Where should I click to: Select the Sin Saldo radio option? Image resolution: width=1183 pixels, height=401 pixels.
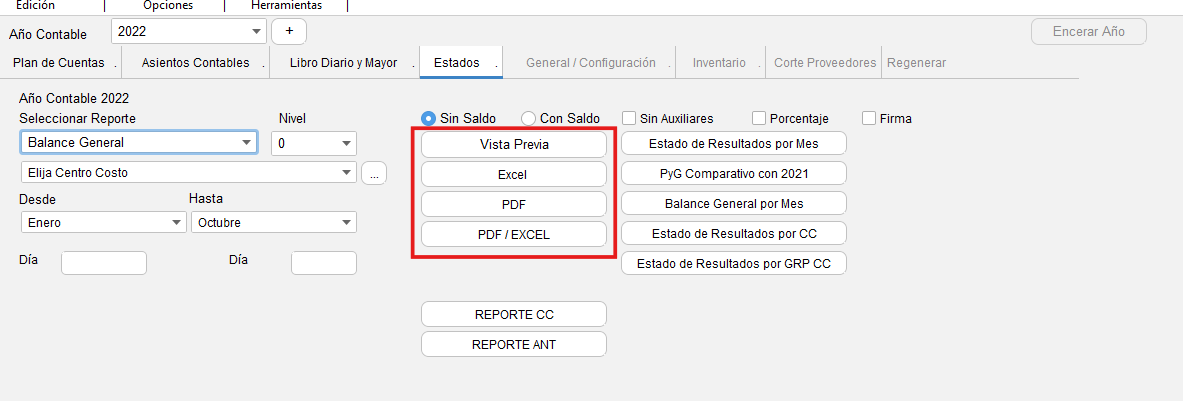point(429,118)
